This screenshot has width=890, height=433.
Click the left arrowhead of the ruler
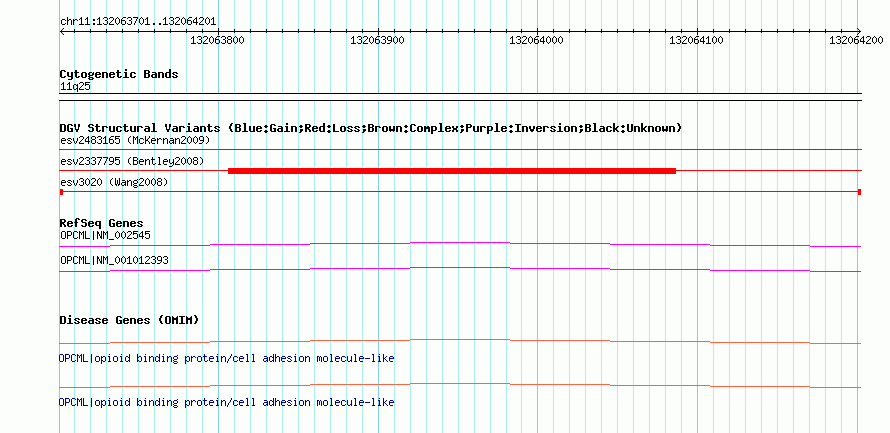coord(62,31)
